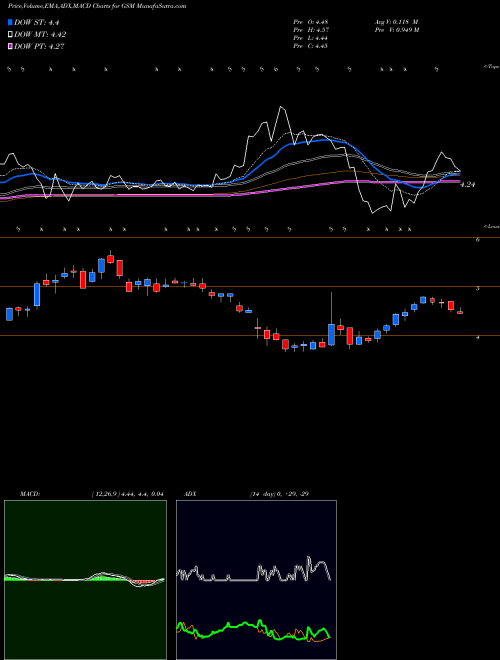Click the 4 price axis label
The width and height of the screenshot is (500, 660).
(x=478, y=337)
